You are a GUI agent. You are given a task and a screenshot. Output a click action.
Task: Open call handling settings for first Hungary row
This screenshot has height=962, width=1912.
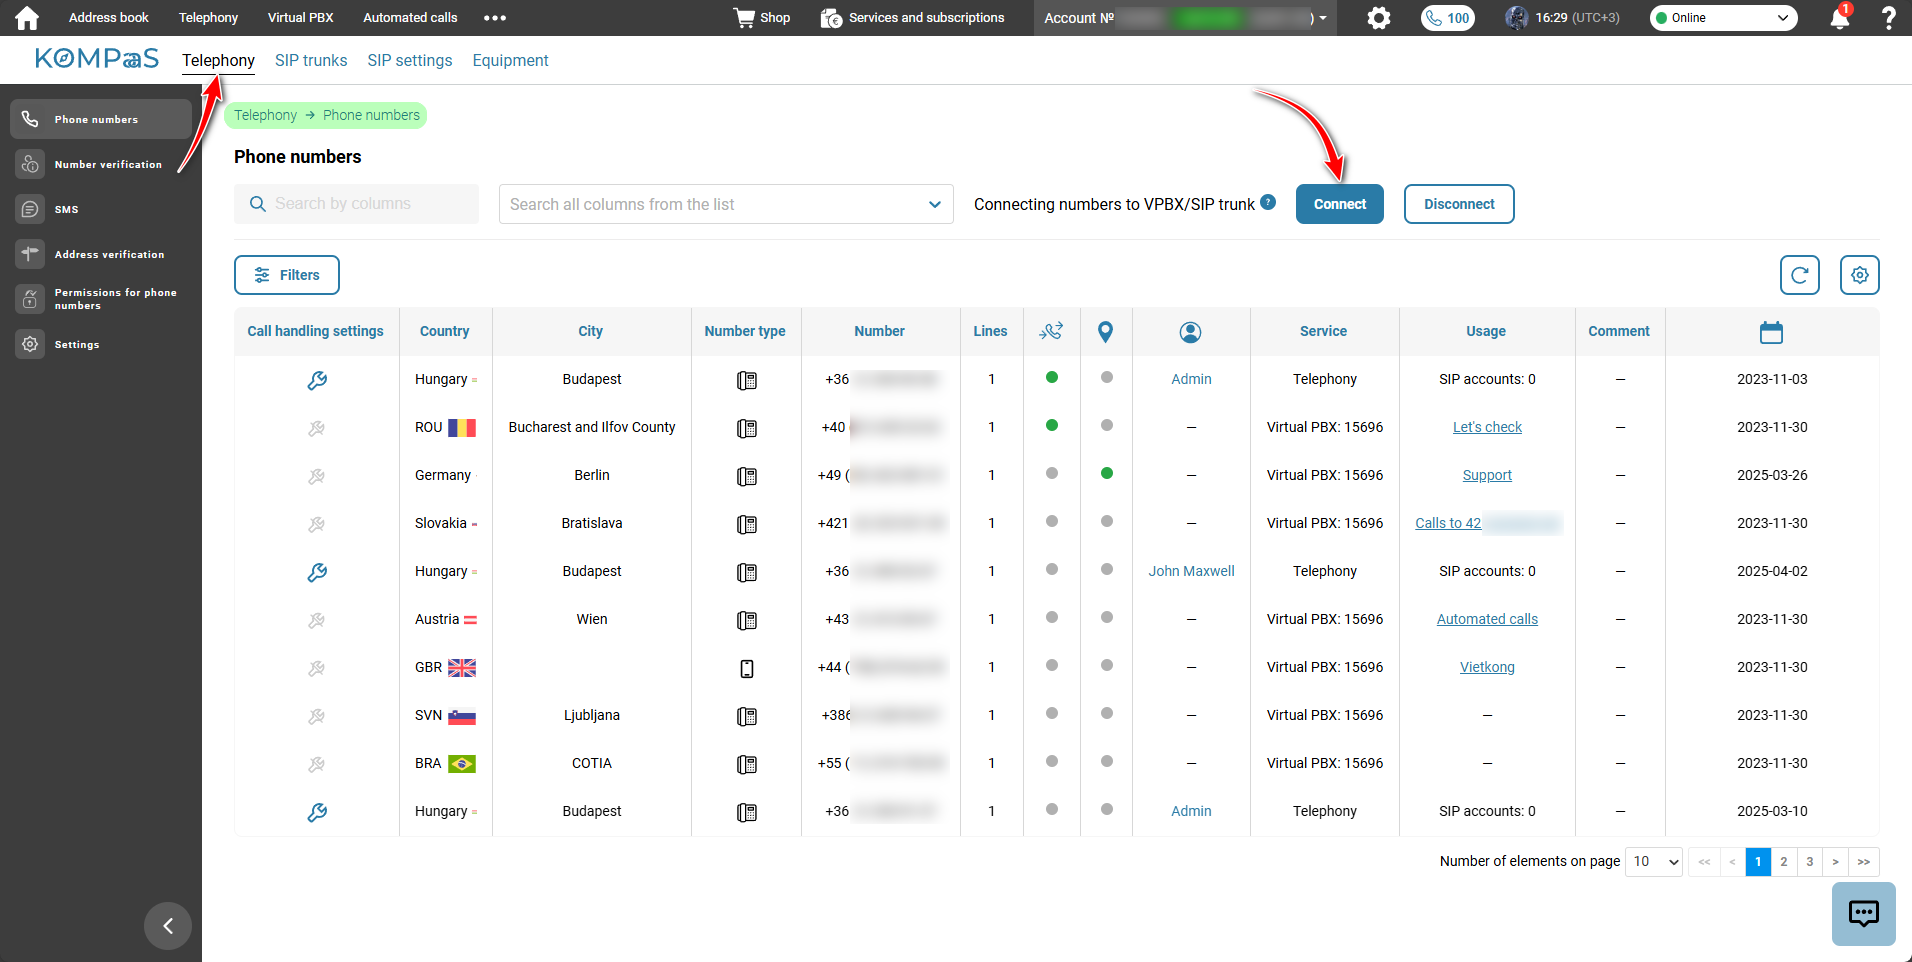point(317,380)
